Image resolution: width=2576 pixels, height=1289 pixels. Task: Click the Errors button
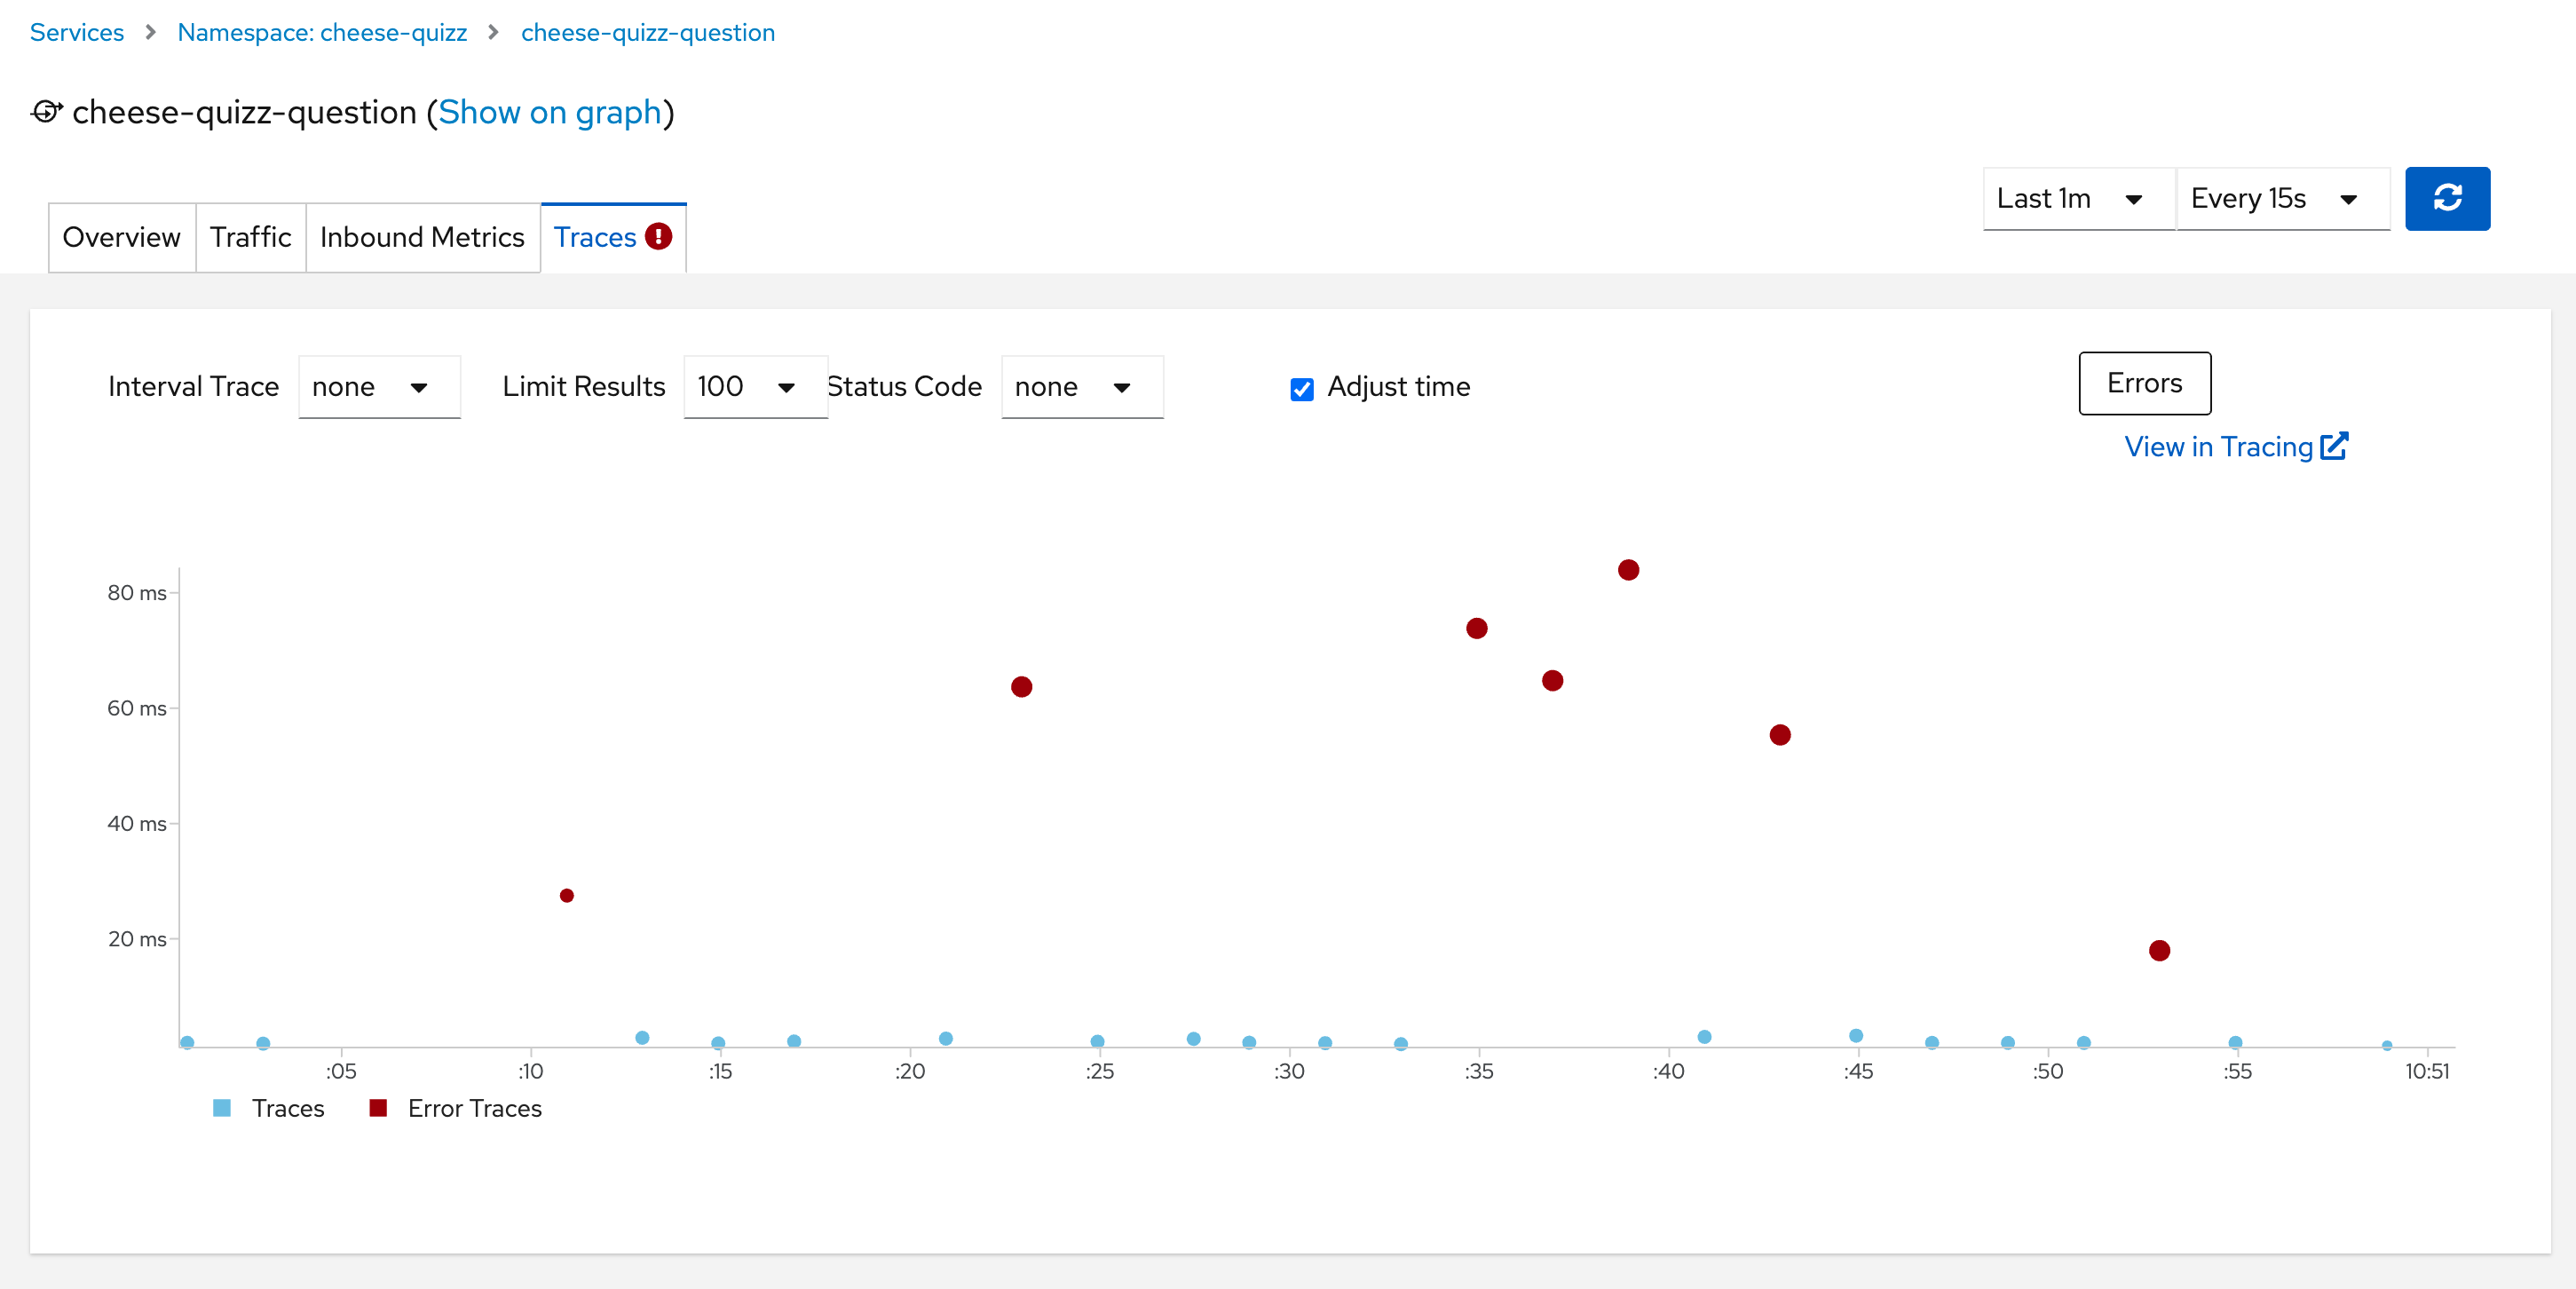(2143, 383)
